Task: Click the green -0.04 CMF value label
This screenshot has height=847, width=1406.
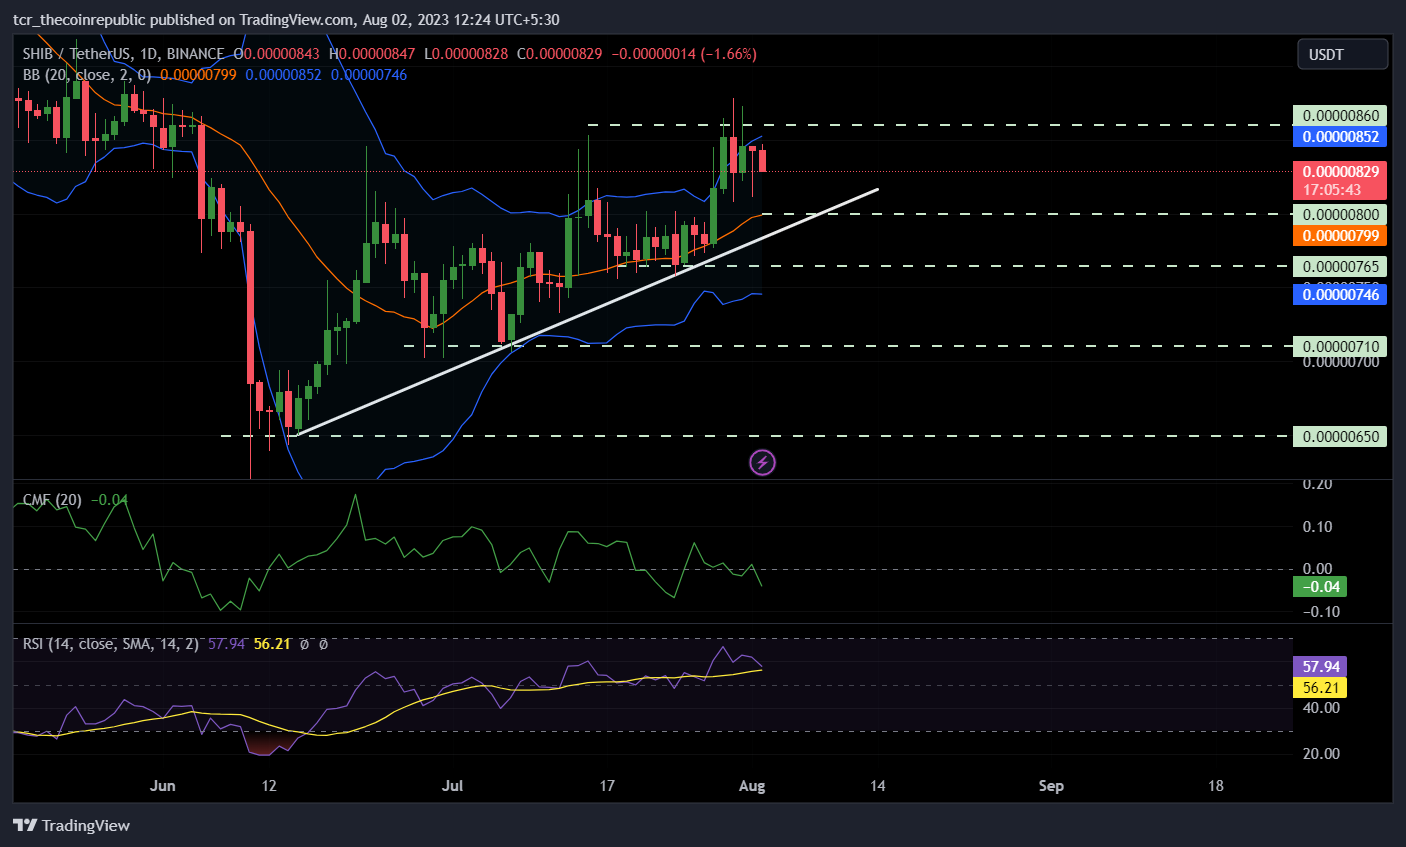Action: pos(1320,587)
